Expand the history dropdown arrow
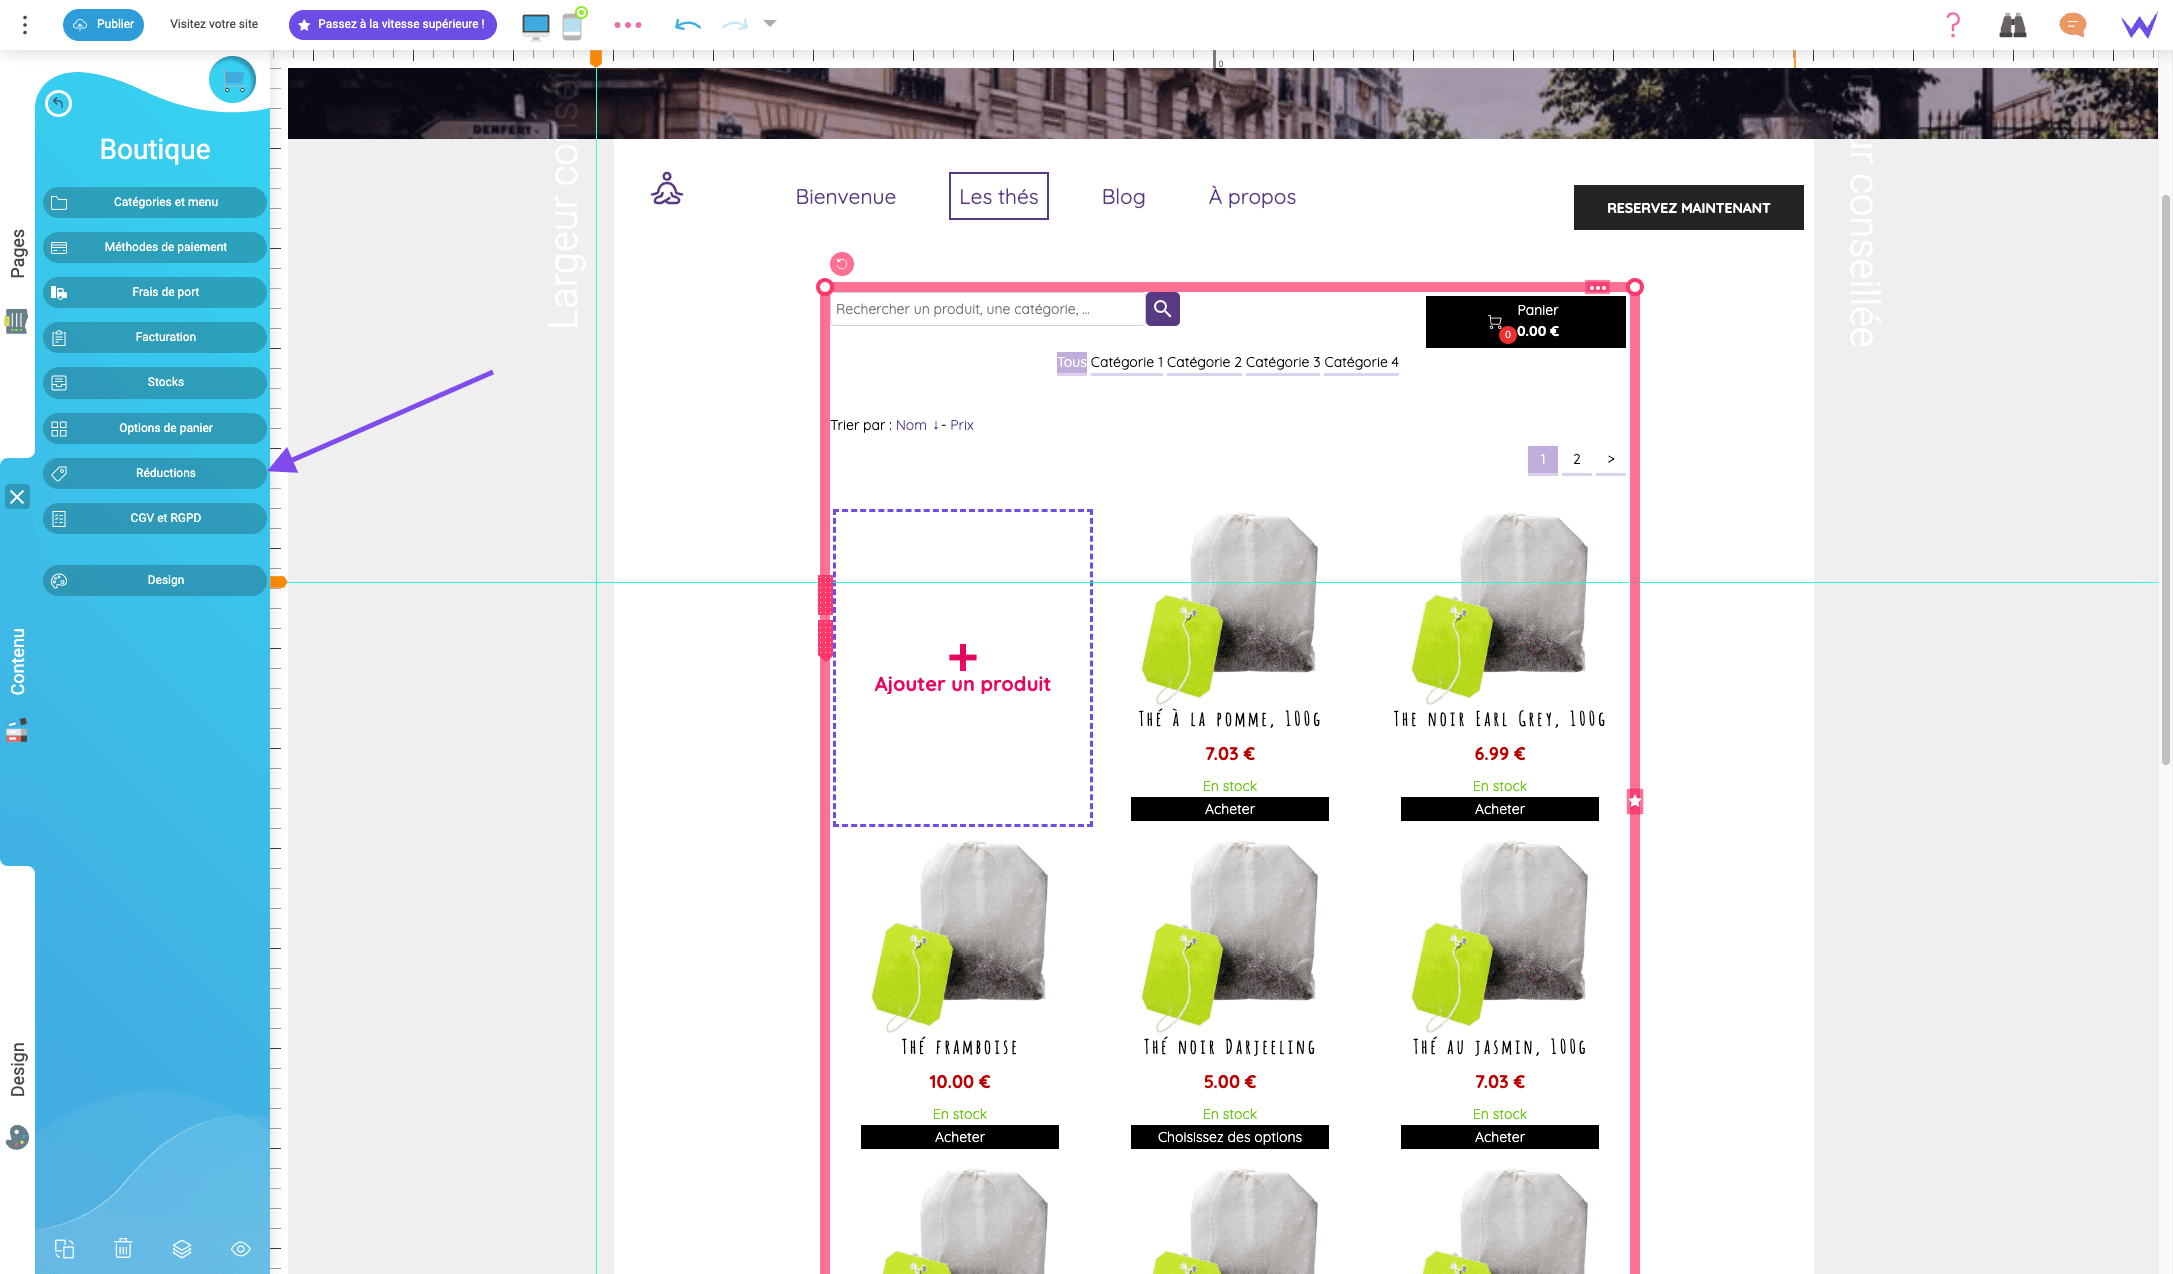This screenshot has width=2173, height=1274. (770, 23)
